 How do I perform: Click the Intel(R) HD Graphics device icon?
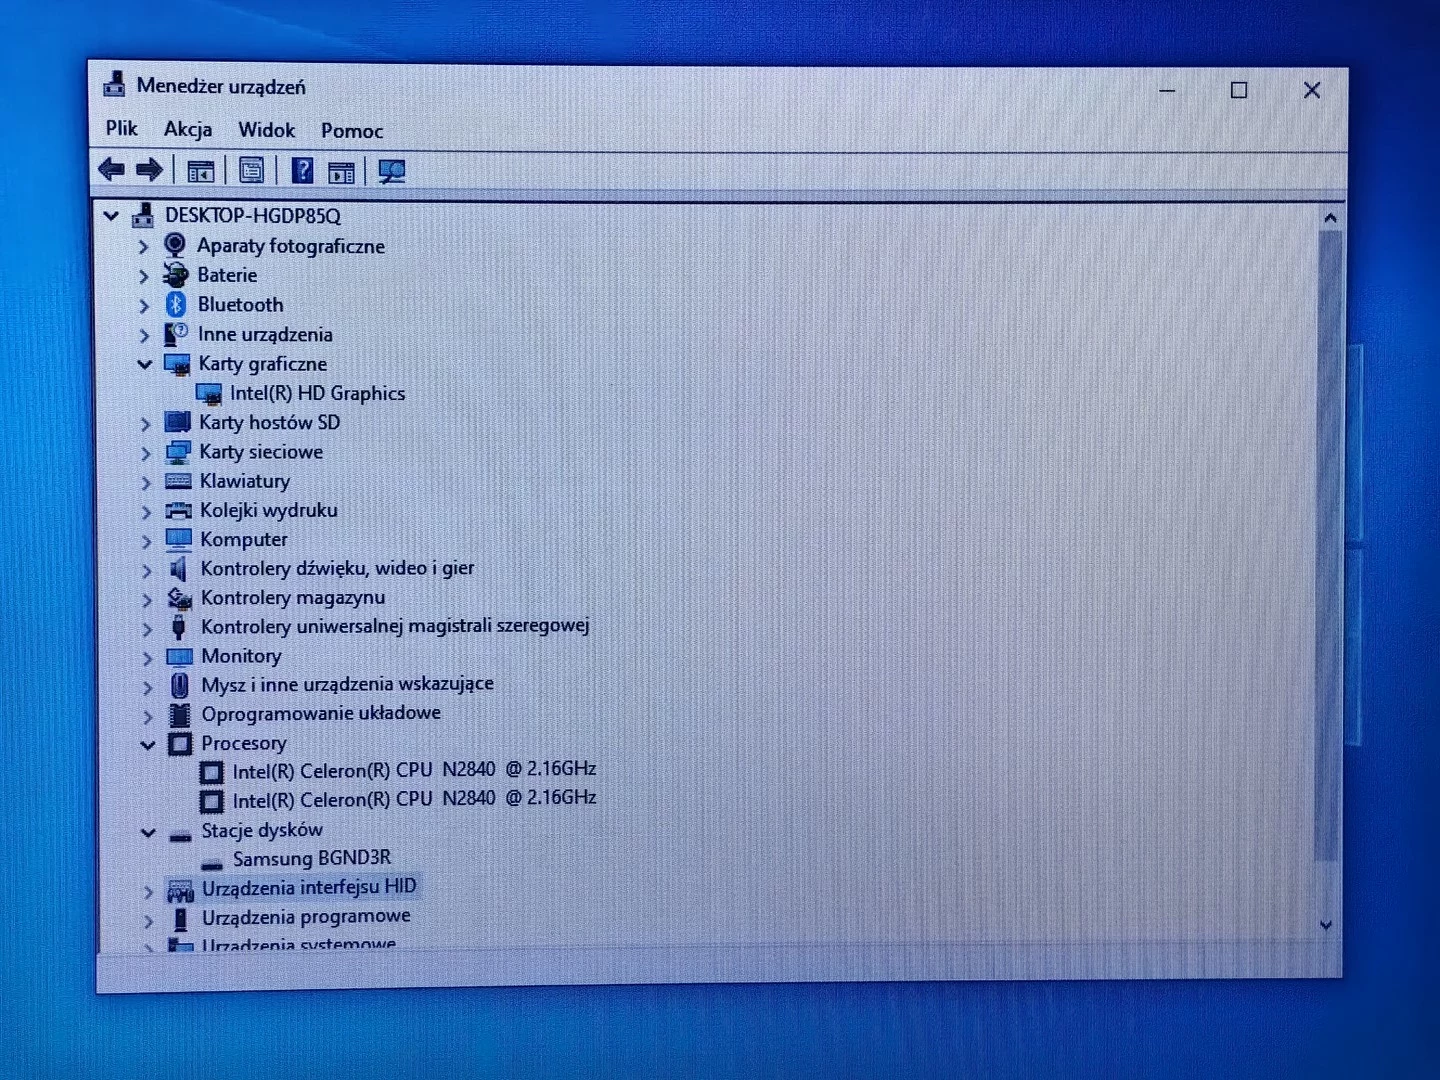pyautogui.click(x=209, y=394)
